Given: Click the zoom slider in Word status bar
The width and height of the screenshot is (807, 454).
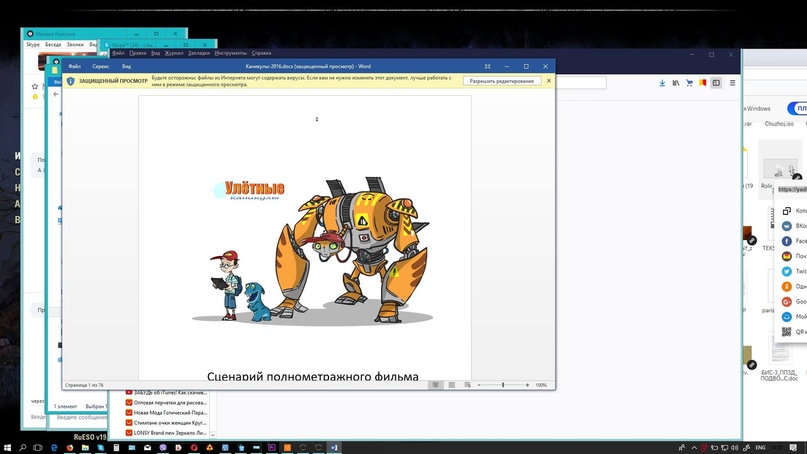Looking at the screenshot, I should 502,385.
